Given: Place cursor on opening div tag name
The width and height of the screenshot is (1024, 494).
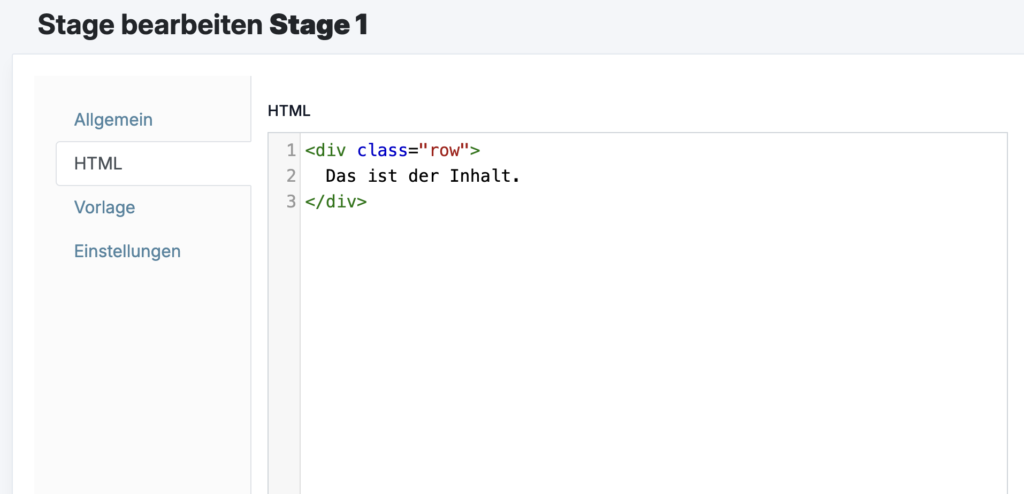Looking at the screenshot, I should 330,151.
